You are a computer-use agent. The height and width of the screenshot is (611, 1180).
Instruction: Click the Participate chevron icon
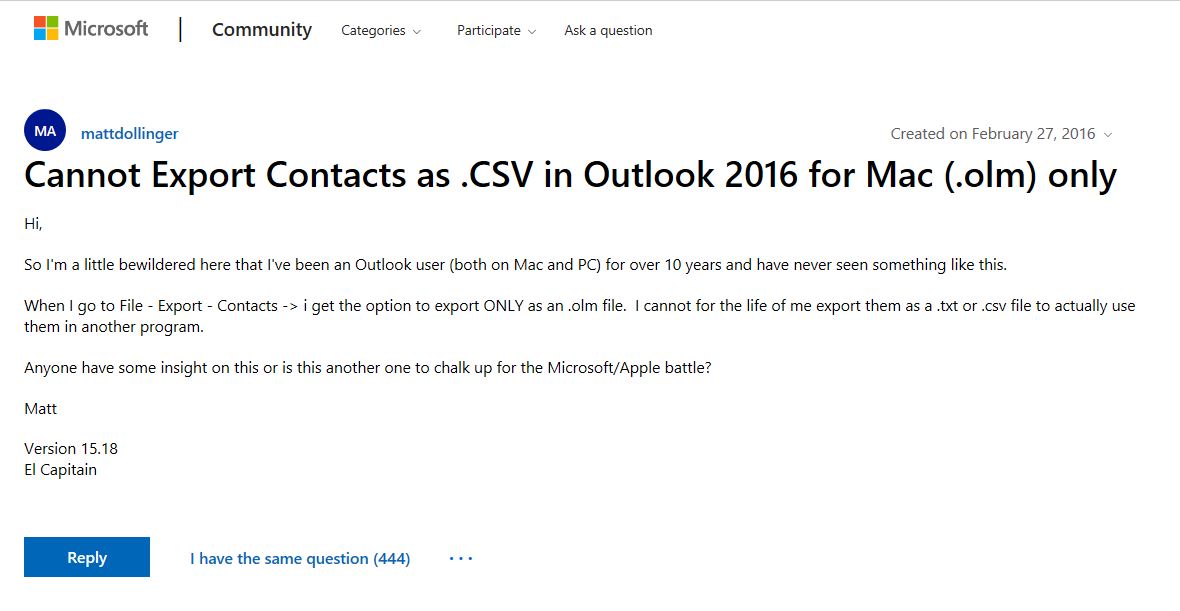pyautogui.click(x=532, y=32)
